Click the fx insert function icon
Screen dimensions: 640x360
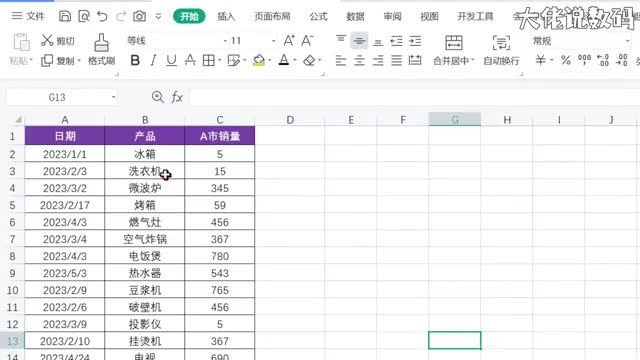point(177,97)
